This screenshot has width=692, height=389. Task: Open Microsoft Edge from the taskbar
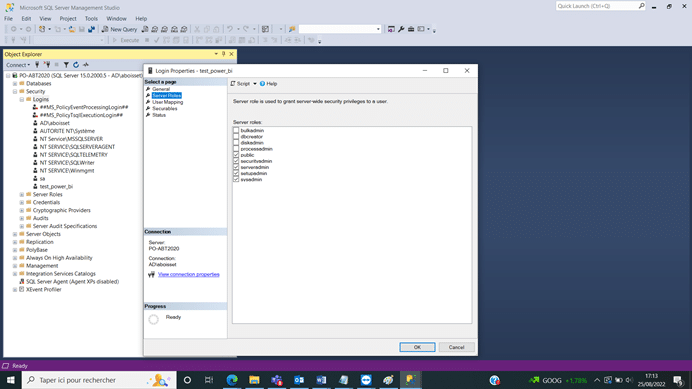coord(232,380)
